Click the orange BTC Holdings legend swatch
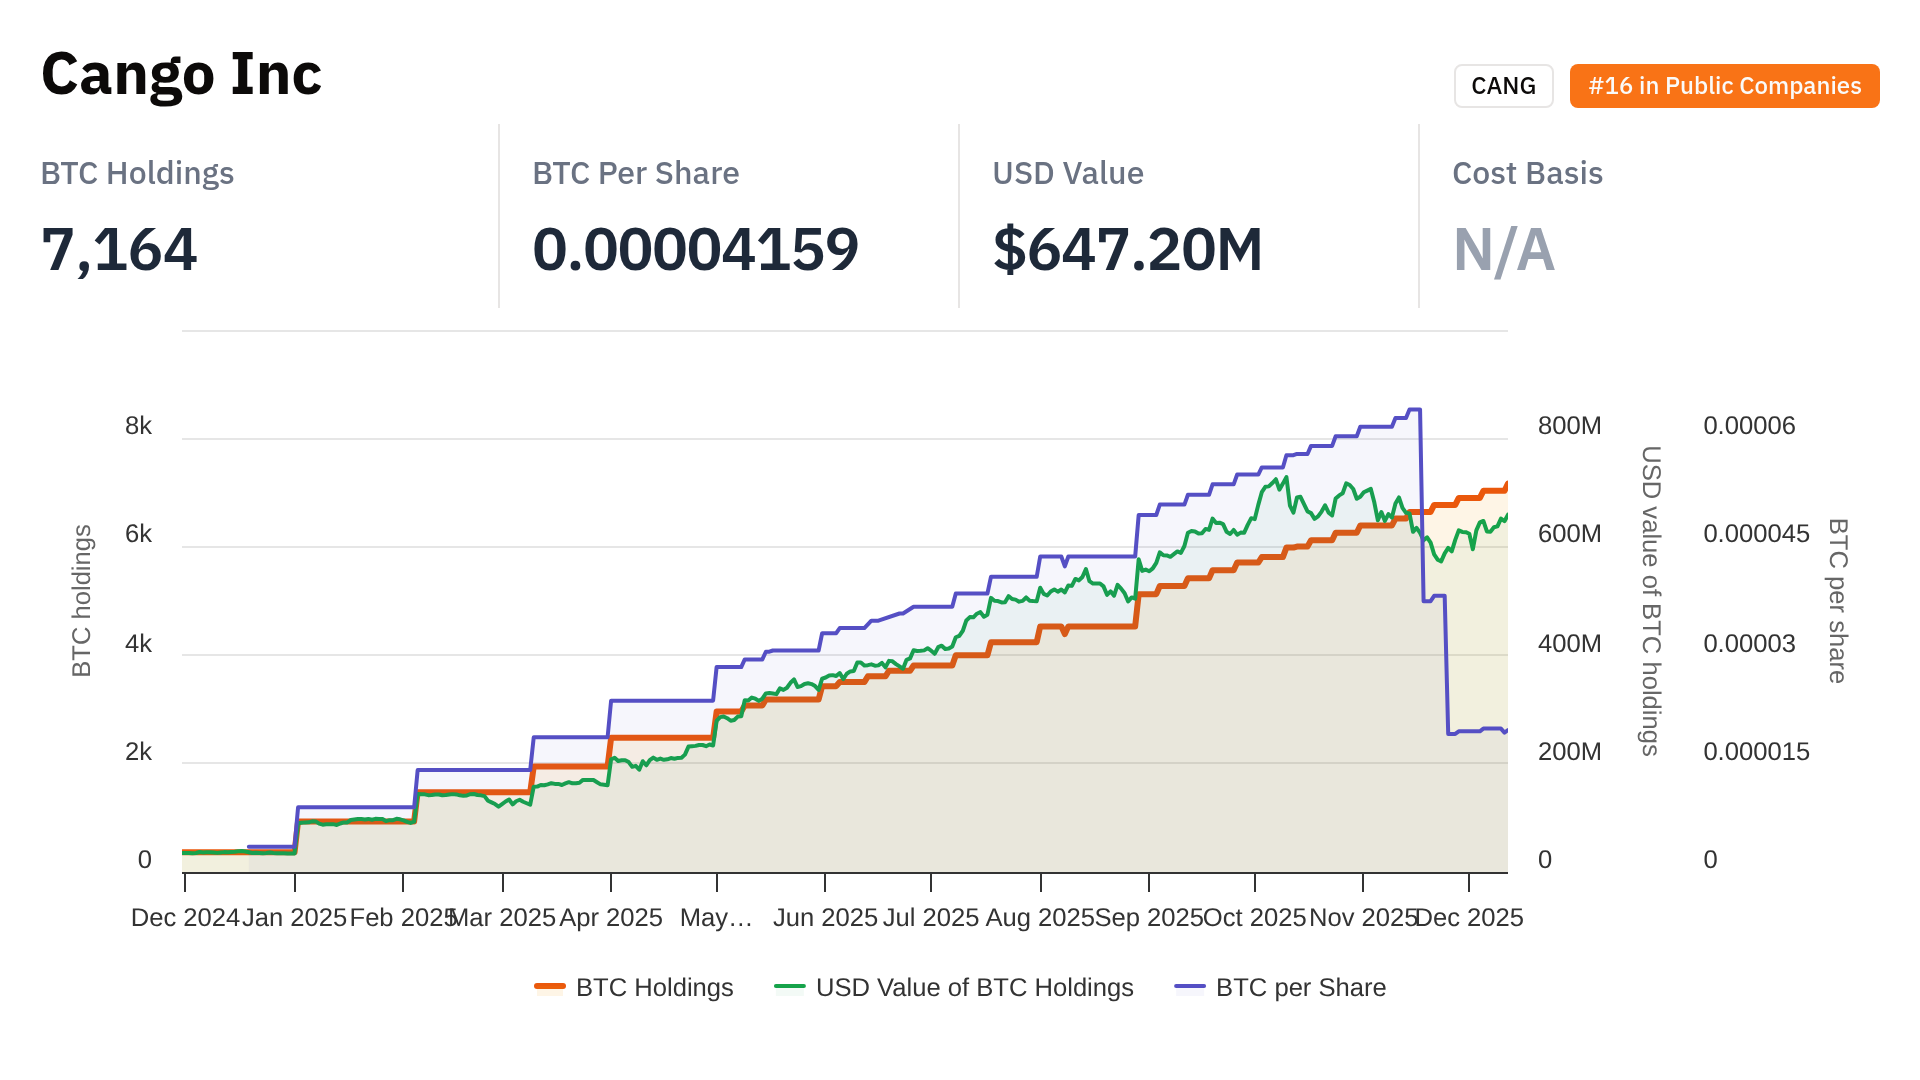The width and height of the screenshot is (1920, 1080). click(x=550, y=988)
